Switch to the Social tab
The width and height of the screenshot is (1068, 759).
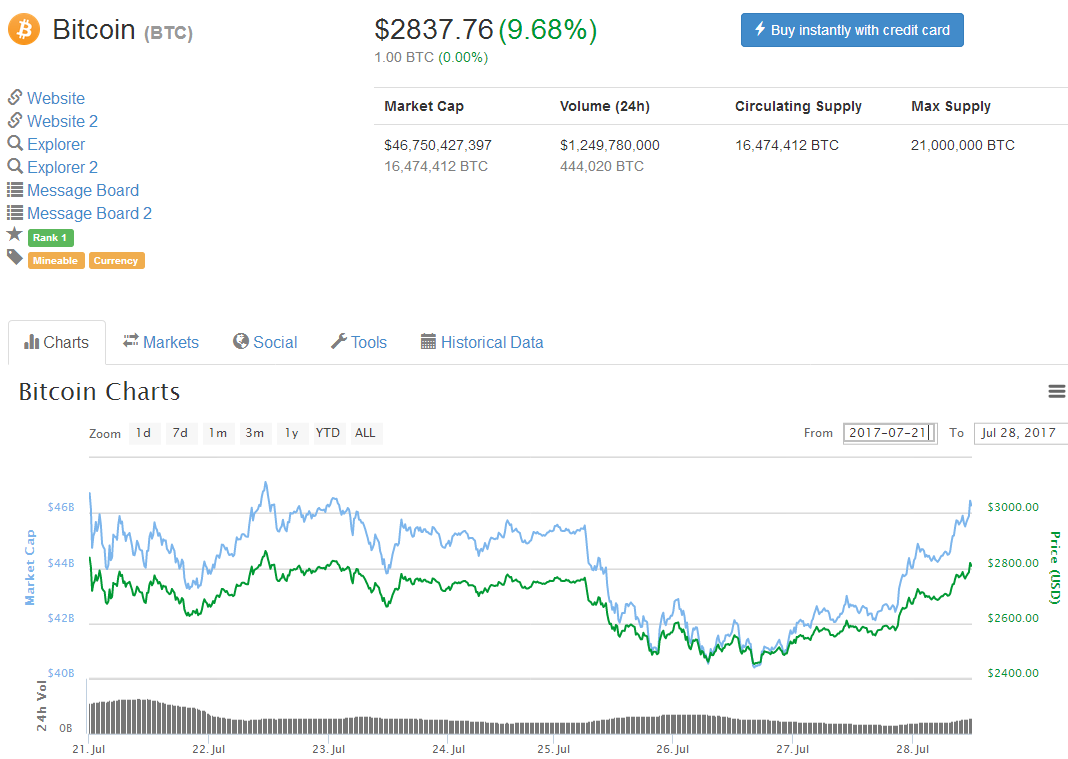click(x=265, y=342)
